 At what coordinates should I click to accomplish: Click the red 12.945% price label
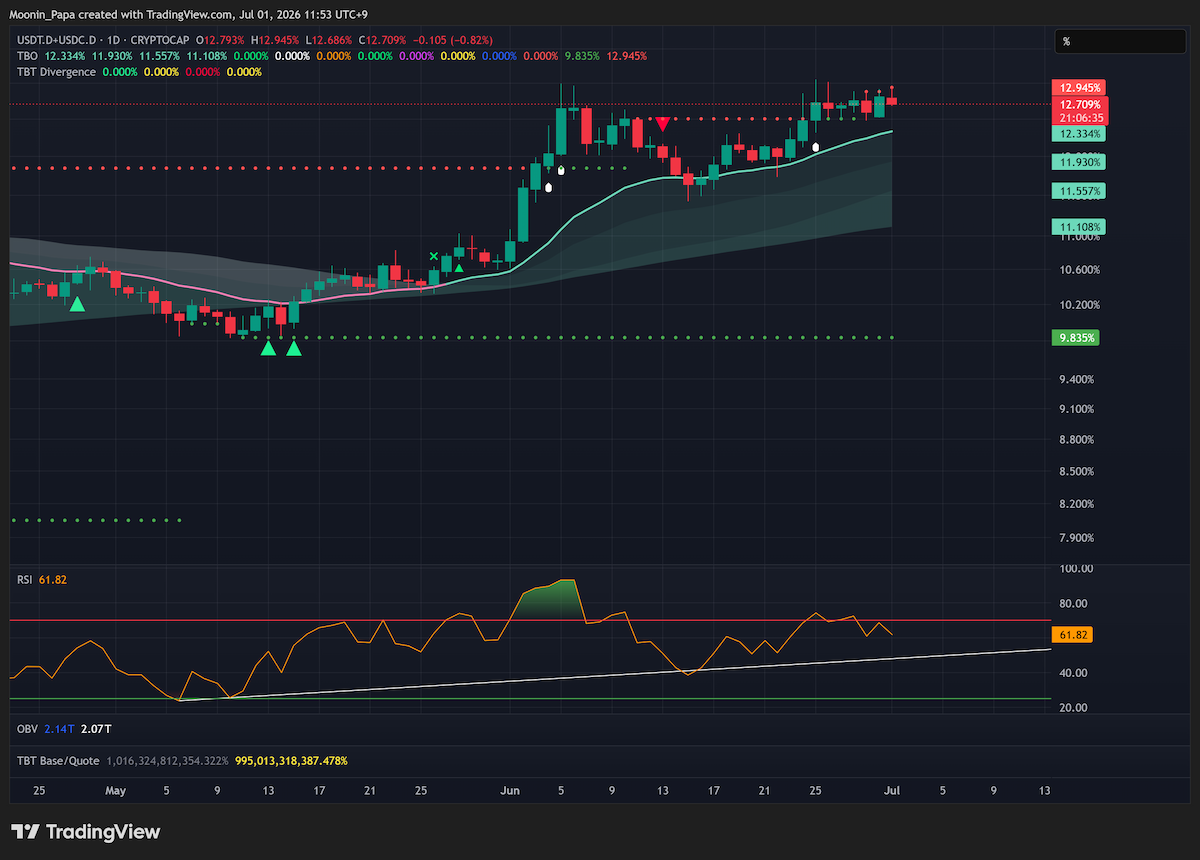click(x=1080, y=88)
